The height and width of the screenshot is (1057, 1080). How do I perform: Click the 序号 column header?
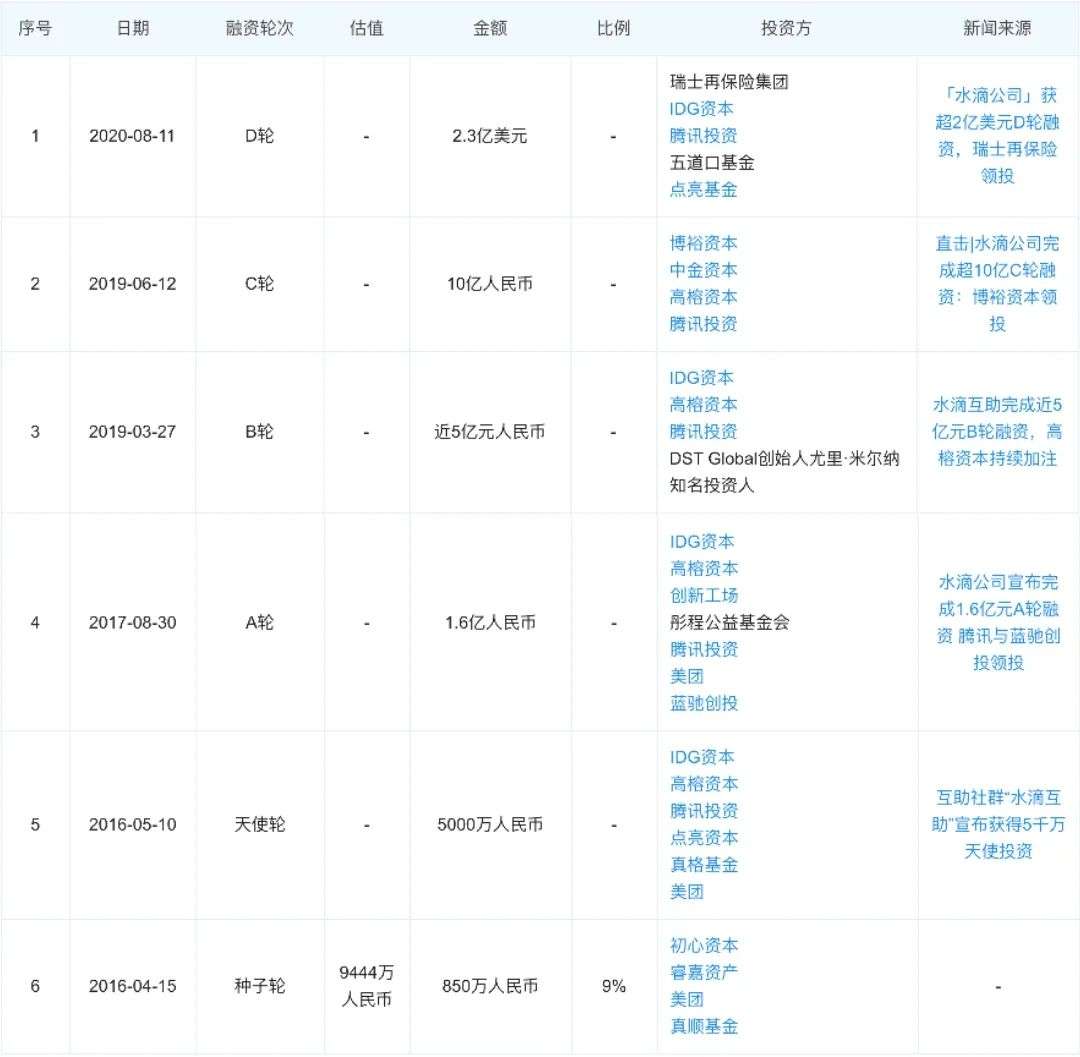point(34,28)
